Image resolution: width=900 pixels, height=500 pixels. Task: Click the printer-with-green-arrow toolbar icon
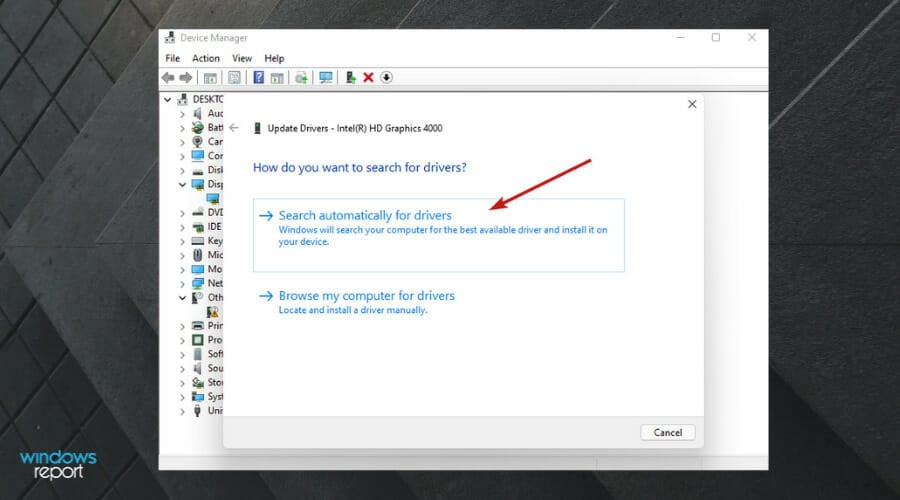pos(301,77)
